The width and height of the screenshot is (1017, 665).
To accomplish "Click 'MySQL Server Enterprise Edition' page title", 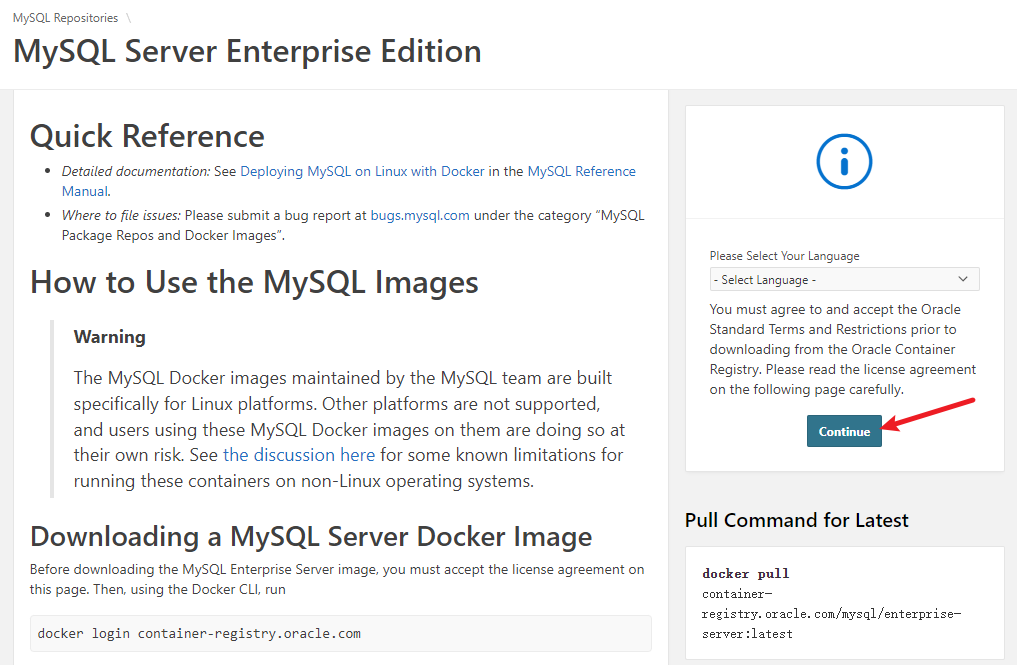I will coord(247,51).
